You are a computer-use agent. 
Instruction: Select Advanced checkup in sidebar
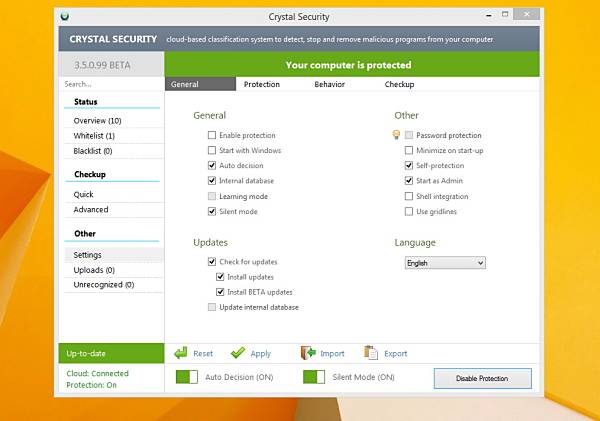pos(113,209)
